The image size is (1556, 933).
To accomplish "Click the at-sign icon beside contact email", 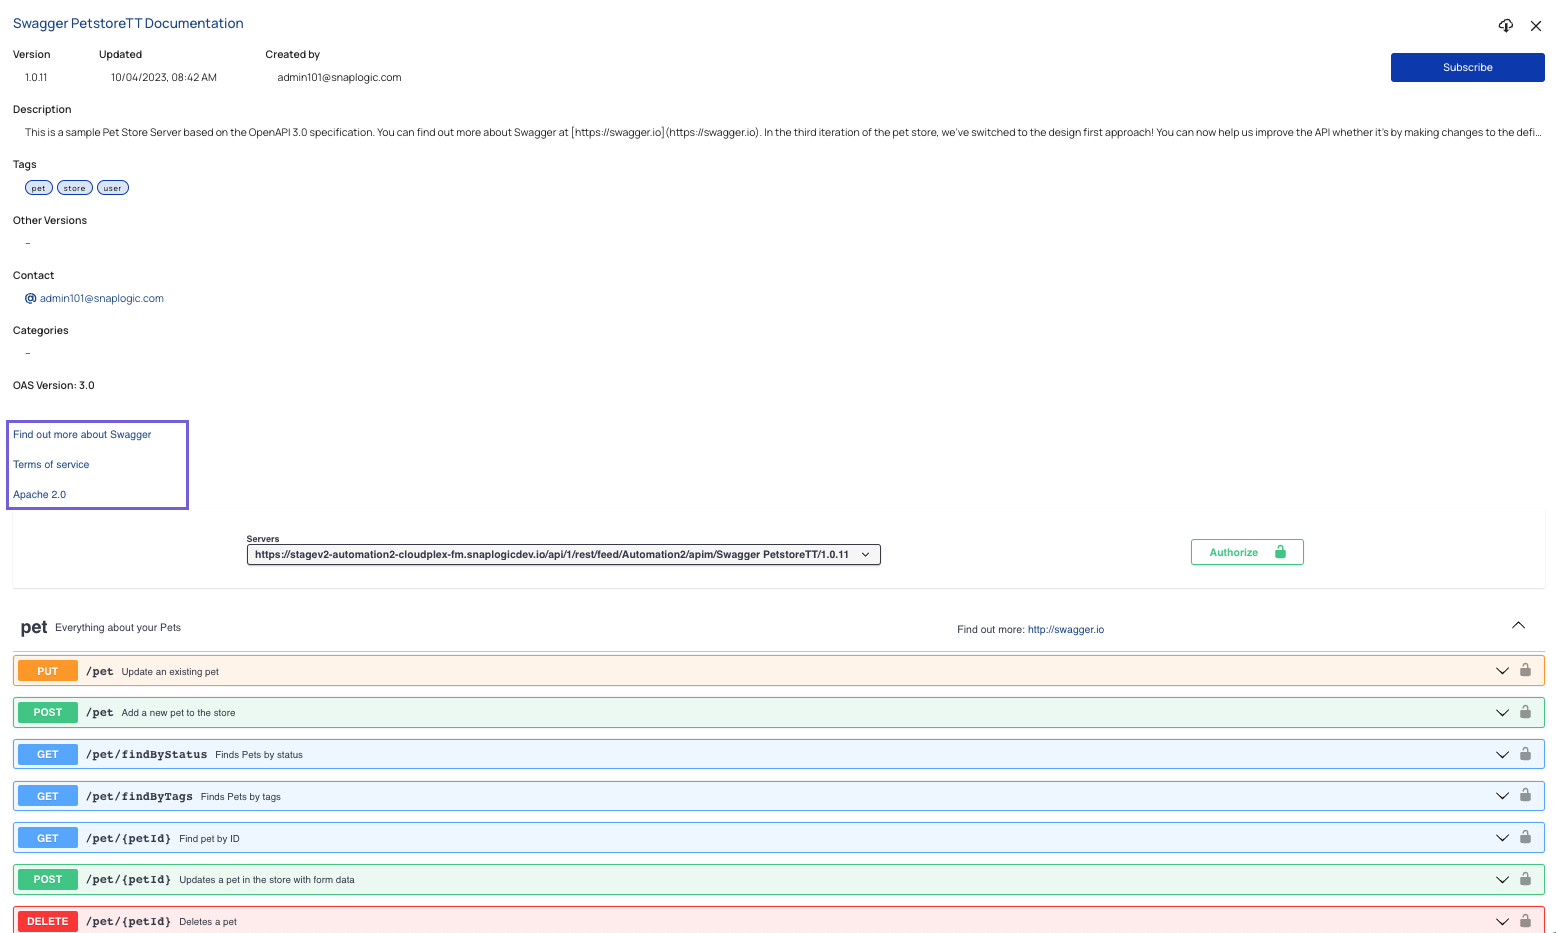I will tap(31, 298).
